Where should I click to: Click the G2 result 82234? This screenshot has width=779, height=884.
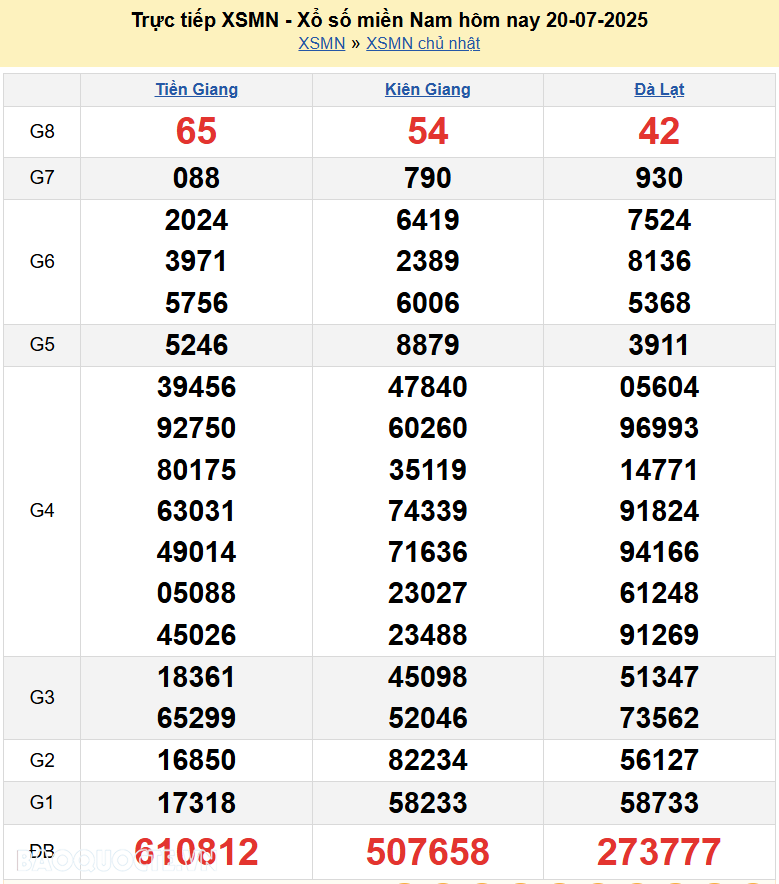(427, 760)
